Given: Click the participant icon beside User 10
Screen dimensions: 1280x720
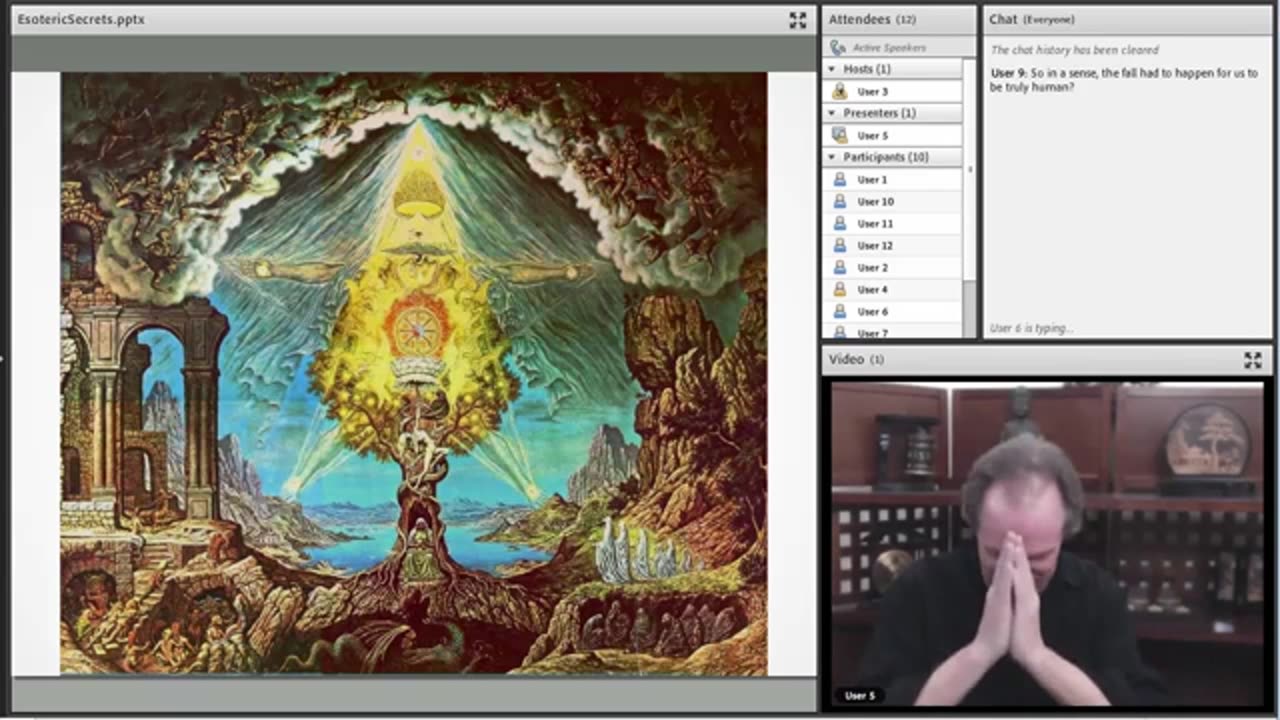Looking at the screenshot, I should point(840,201).
